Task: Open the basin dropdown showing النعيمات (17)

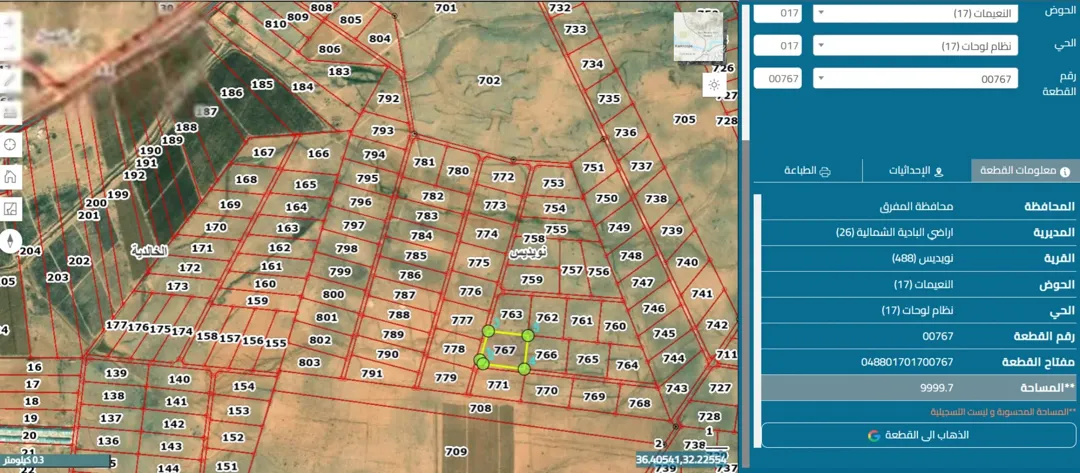Action: (916, 13)
